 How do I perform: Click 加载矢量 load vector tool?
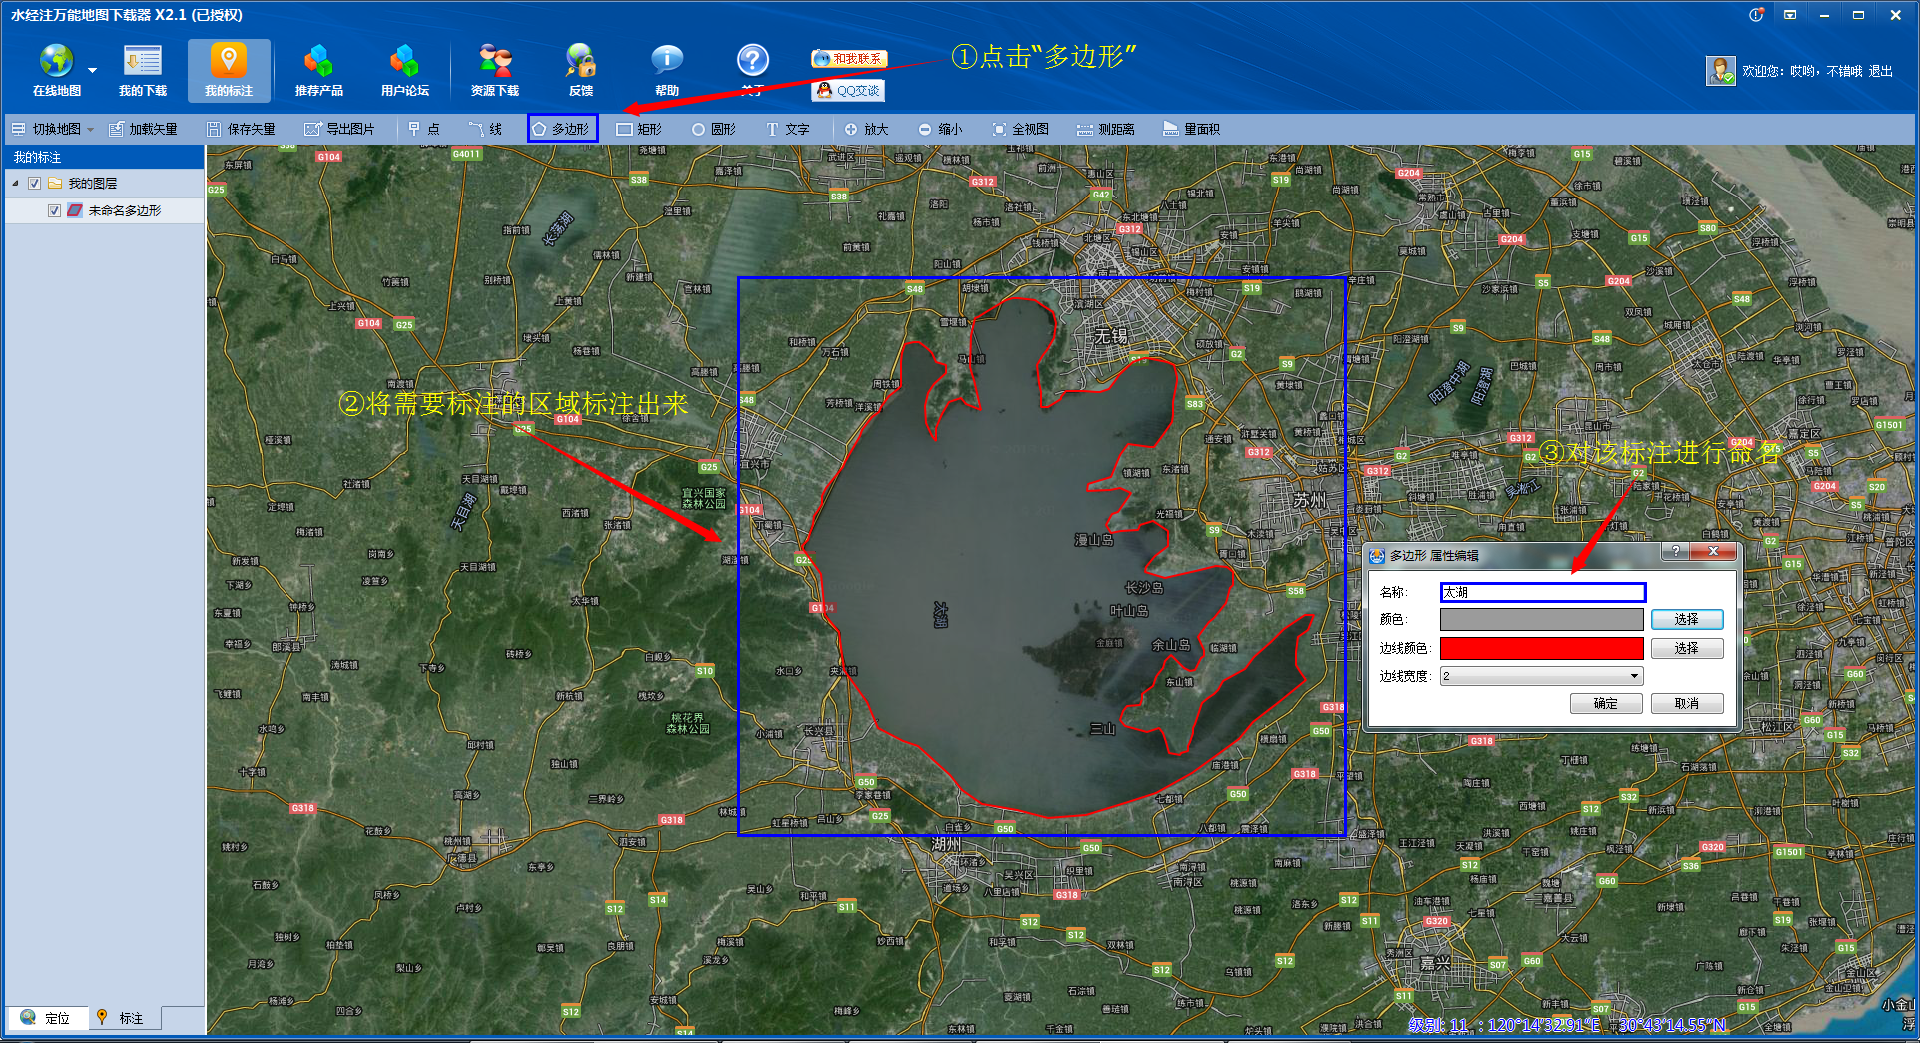(x=143, y=129)
